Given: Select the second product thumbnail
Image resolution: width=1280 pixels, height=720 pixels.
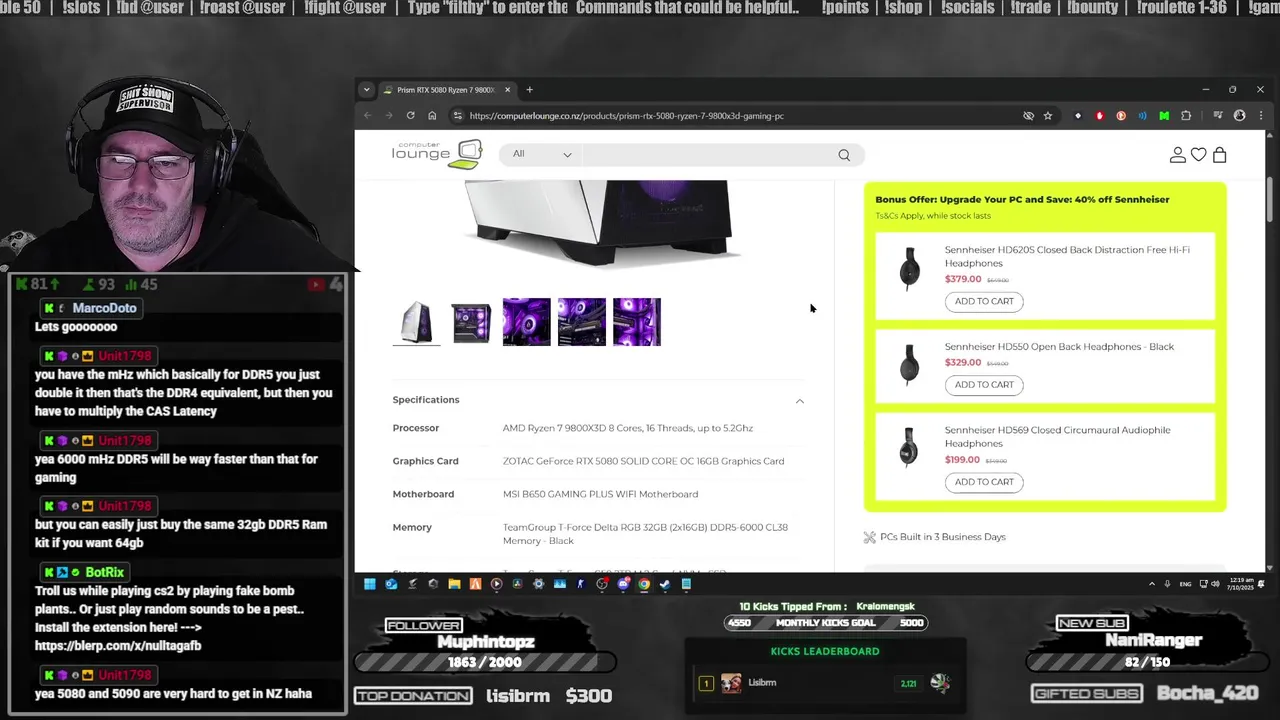Looking at the screenshot, I should [x=471, y=322].
